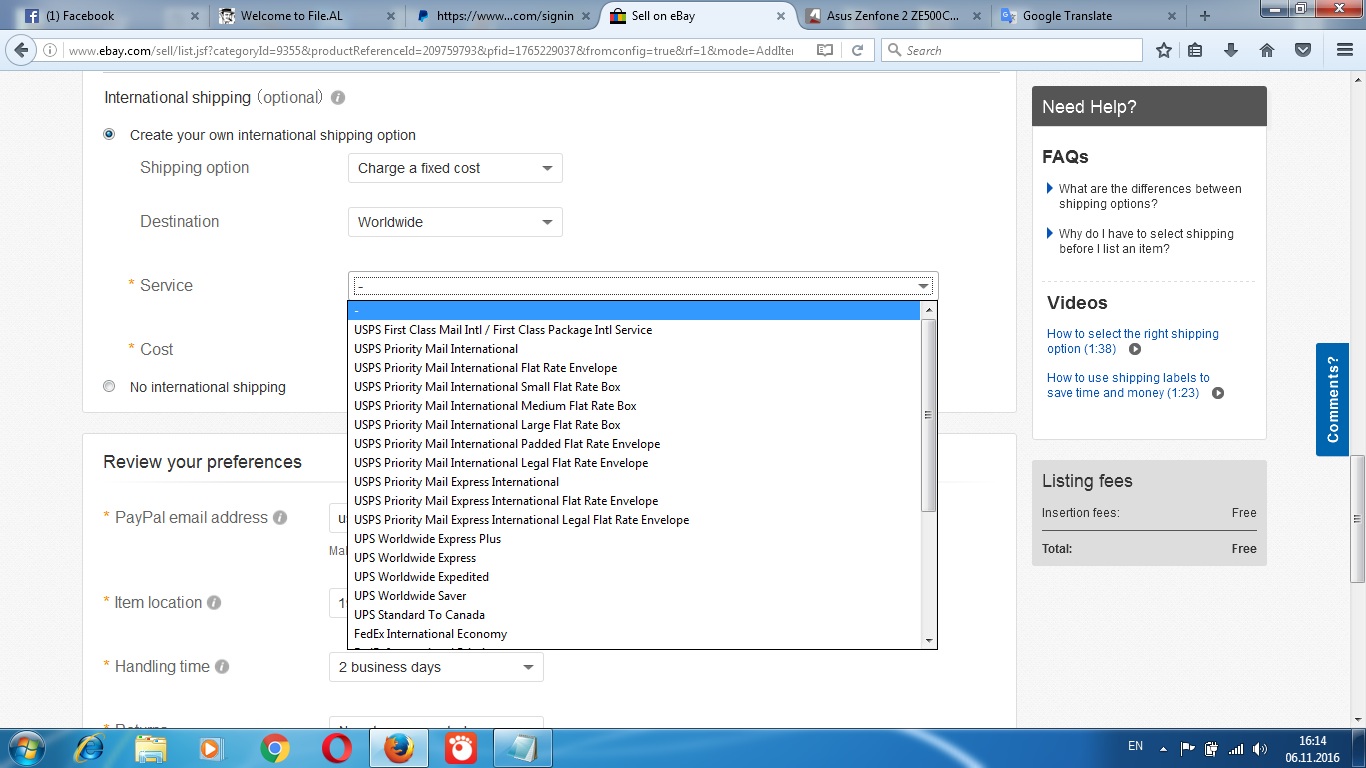Viewport: 1366px width, 768px height.
Task: Click Firefox icon in taskbar
Action: click(x=399, y=748)
